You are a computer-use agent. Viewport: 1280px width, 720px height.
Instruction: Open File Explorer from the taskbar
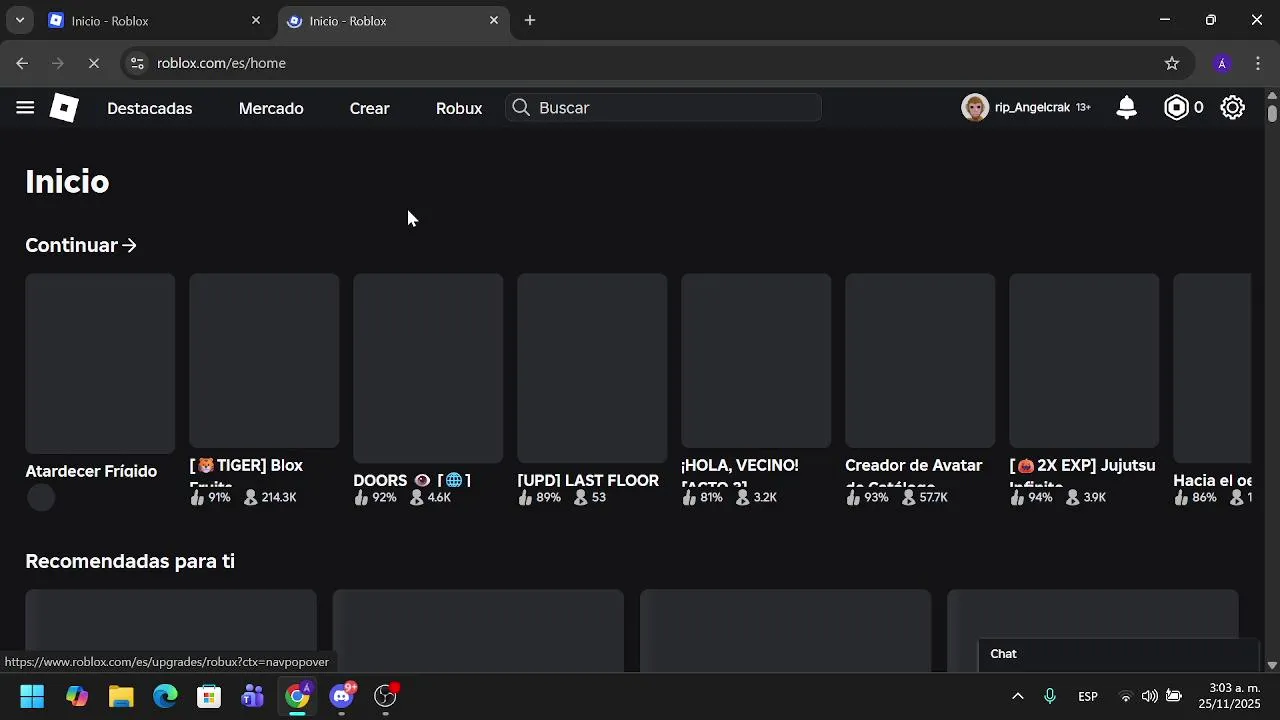click(x=121, y=696)
